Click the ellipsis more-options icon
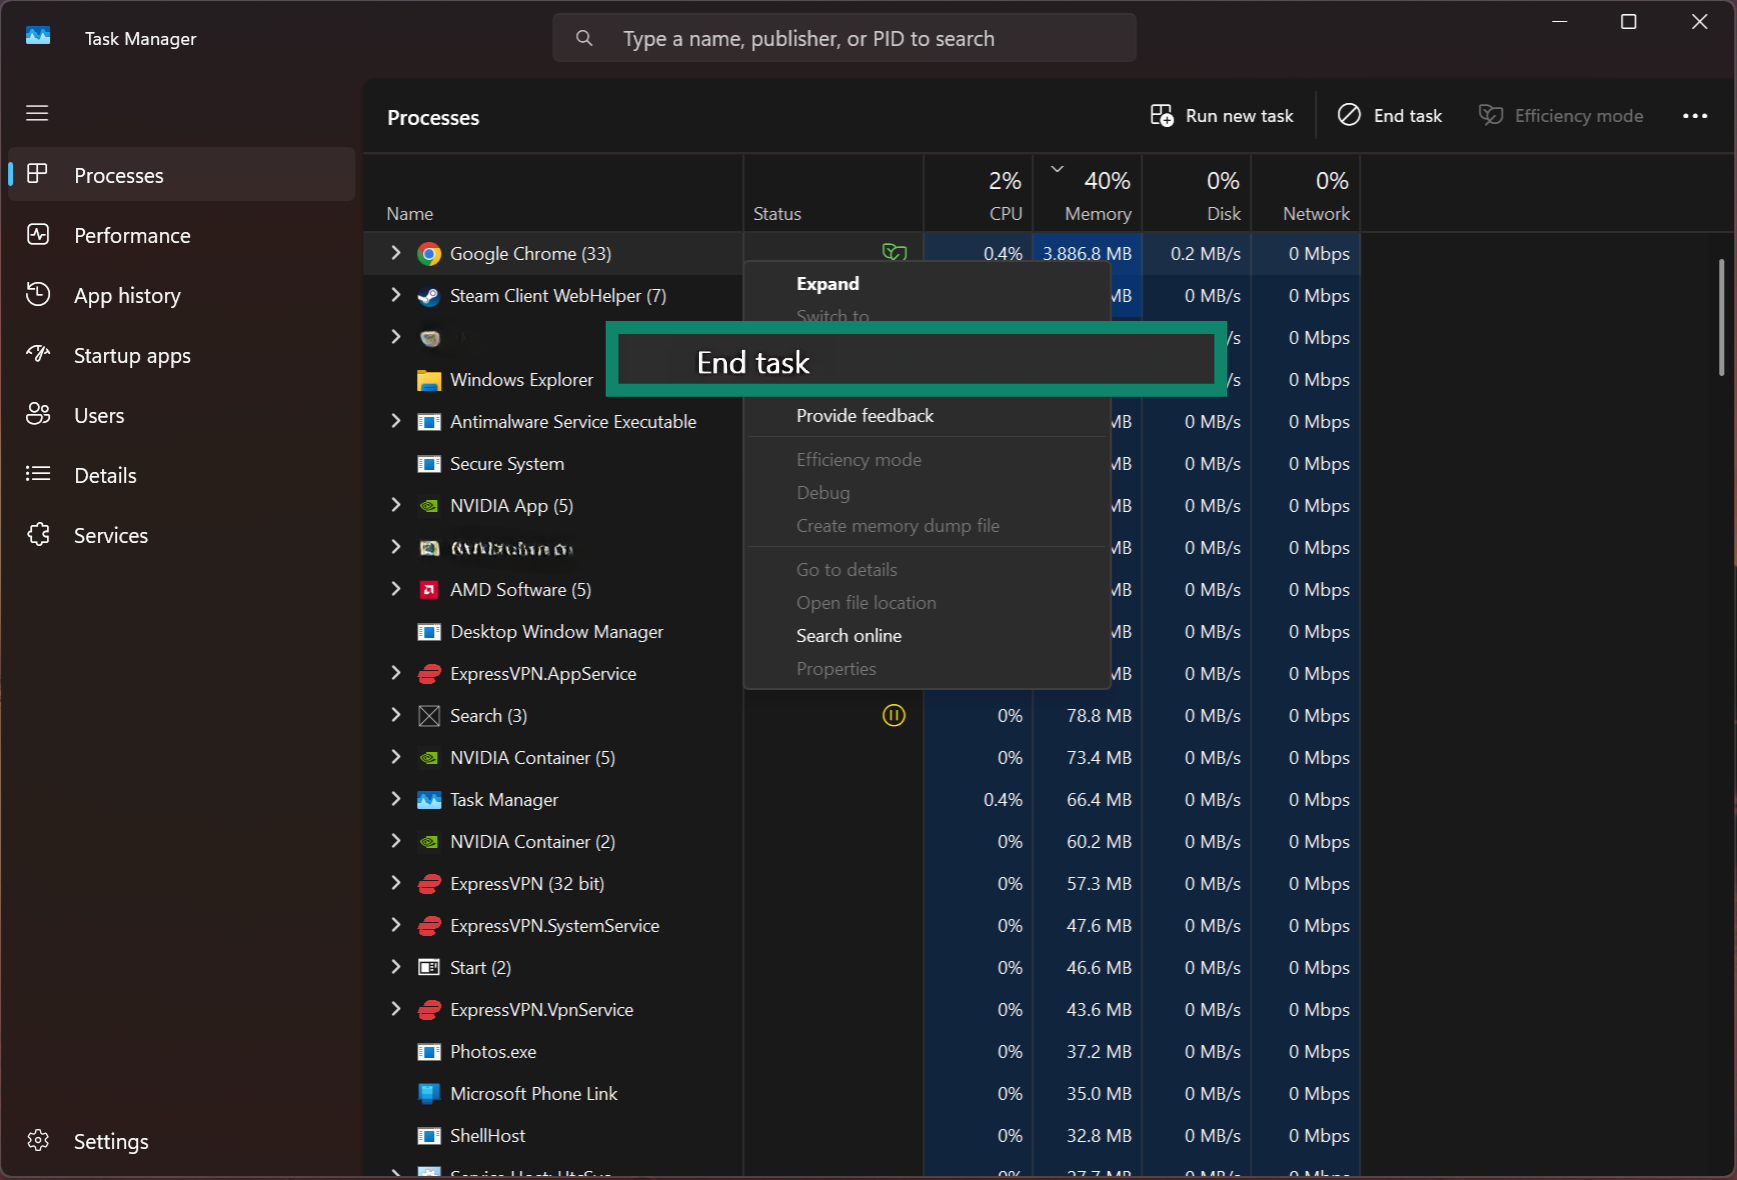1737x1180 pixels. (1695, 116)
